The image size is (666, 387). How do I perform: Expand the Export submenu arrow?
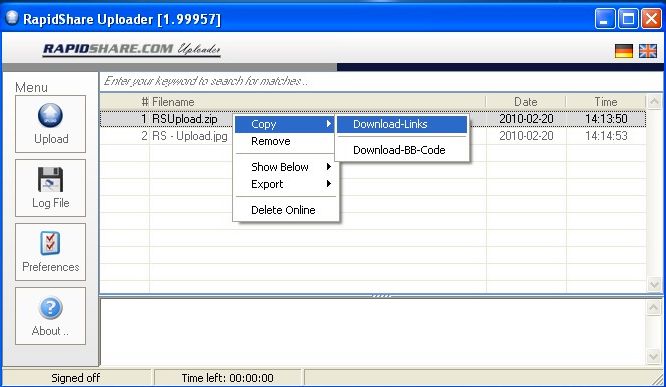(329, 184)
